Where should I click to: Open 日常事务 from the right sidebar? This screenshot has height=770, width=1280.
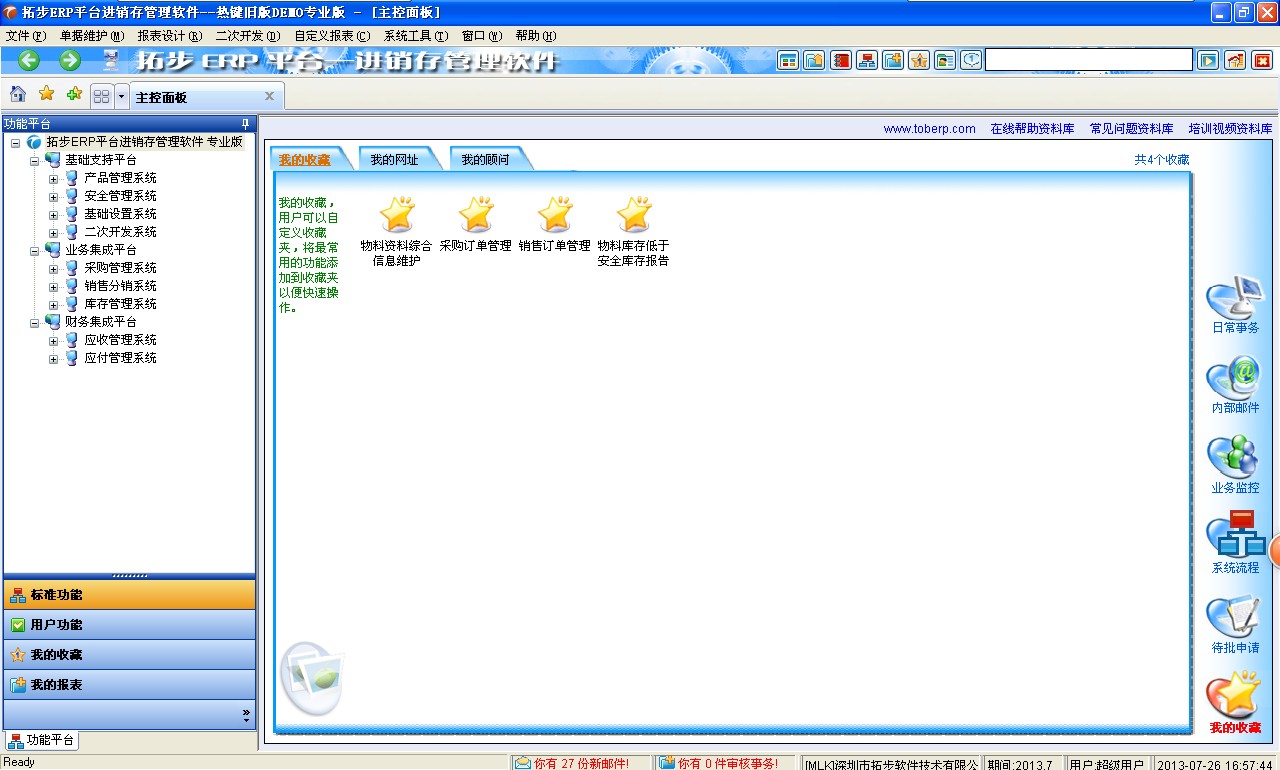point(1234,305)
